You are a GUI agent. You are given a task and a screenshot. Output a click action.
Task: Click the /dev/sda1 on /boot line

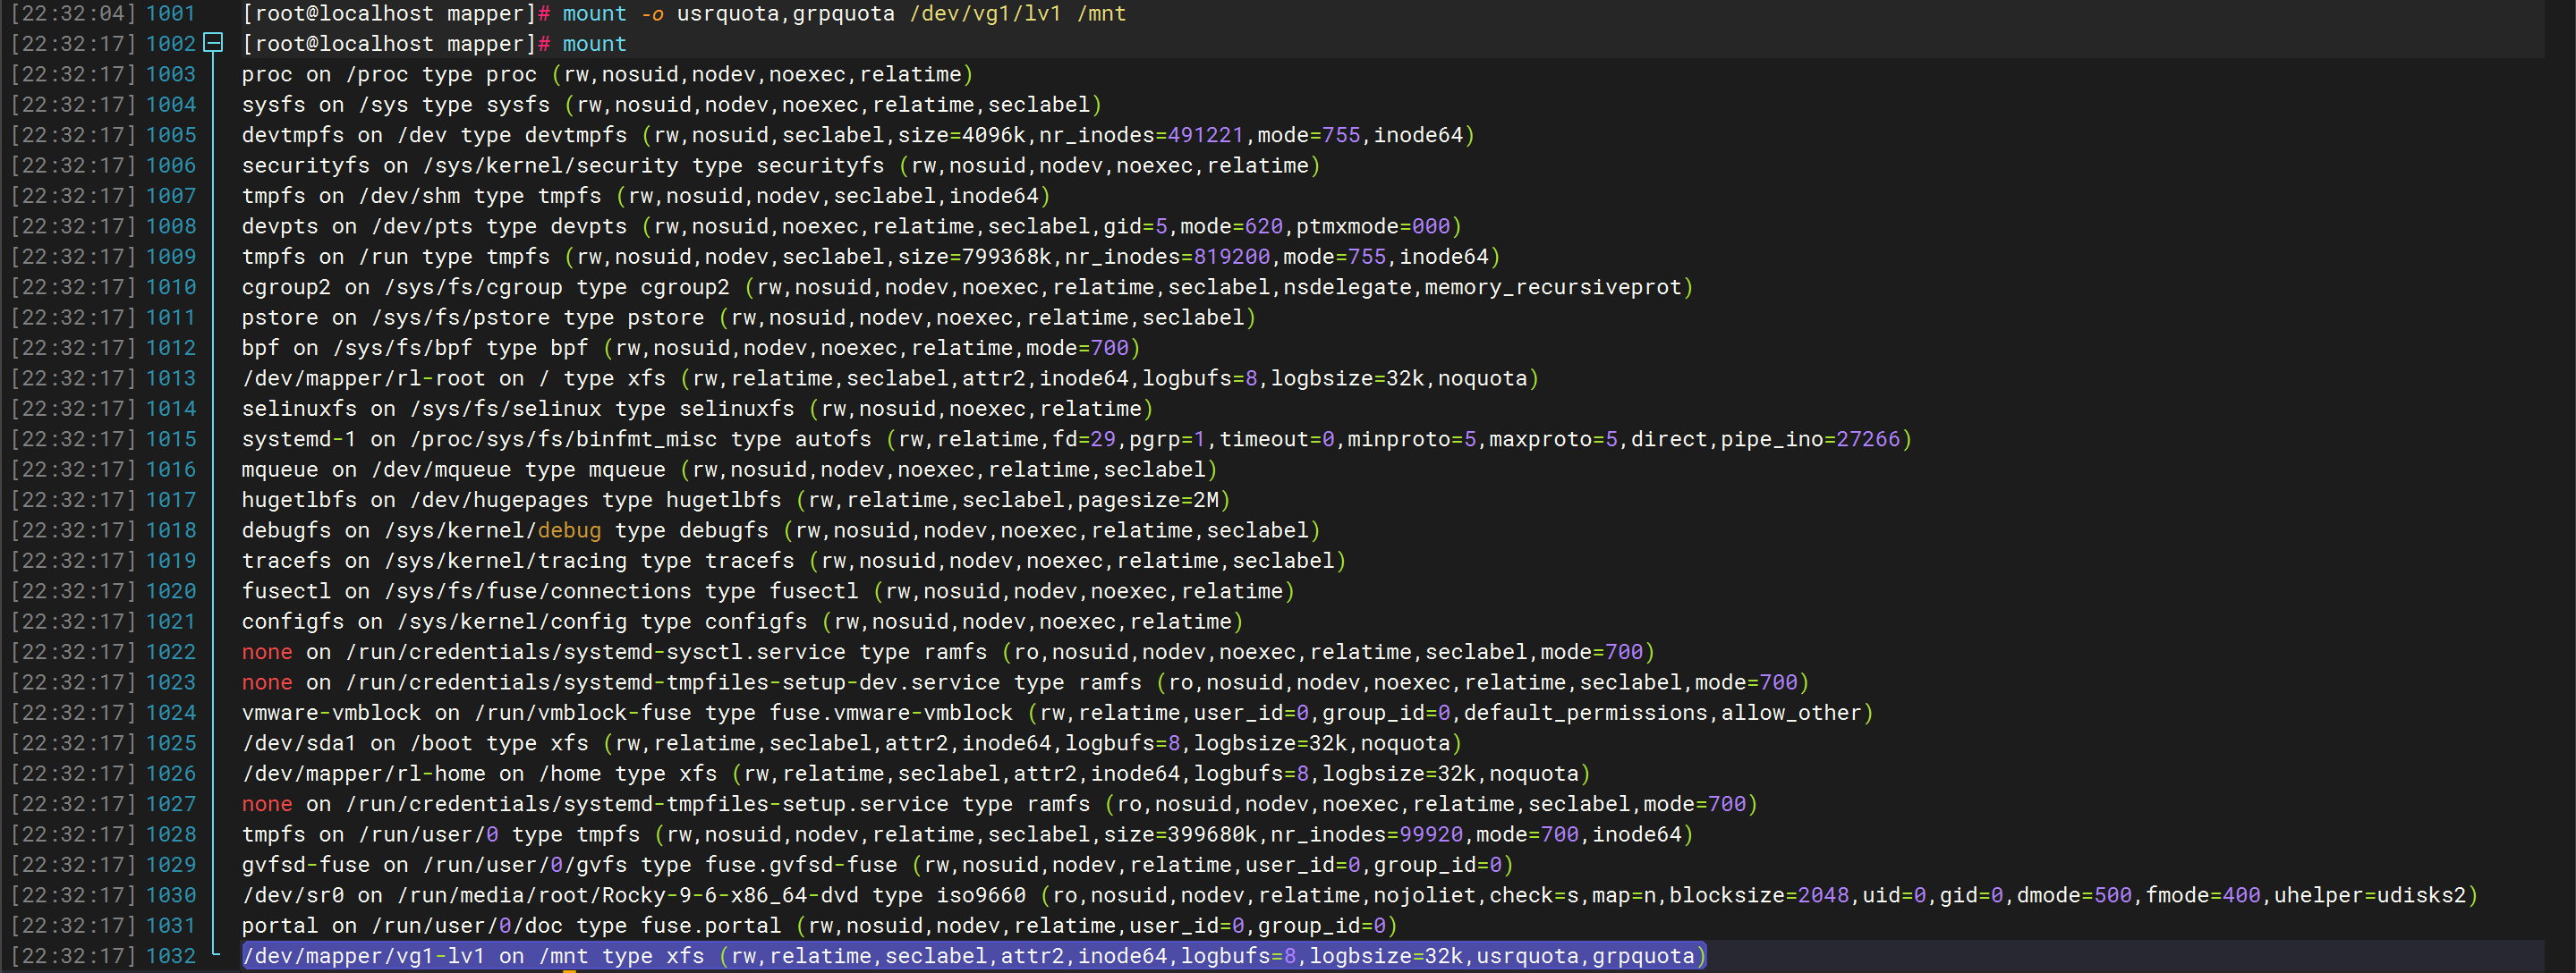point(850,743)
